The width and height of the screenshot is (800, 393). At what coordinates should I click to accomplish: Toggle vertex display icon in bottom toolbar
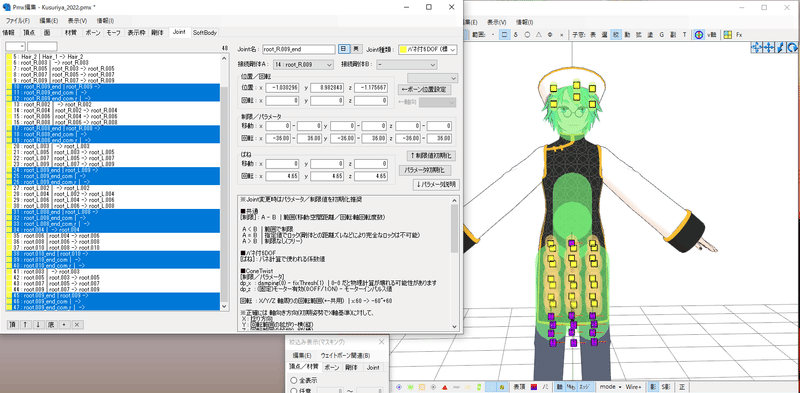coord(398,387)
